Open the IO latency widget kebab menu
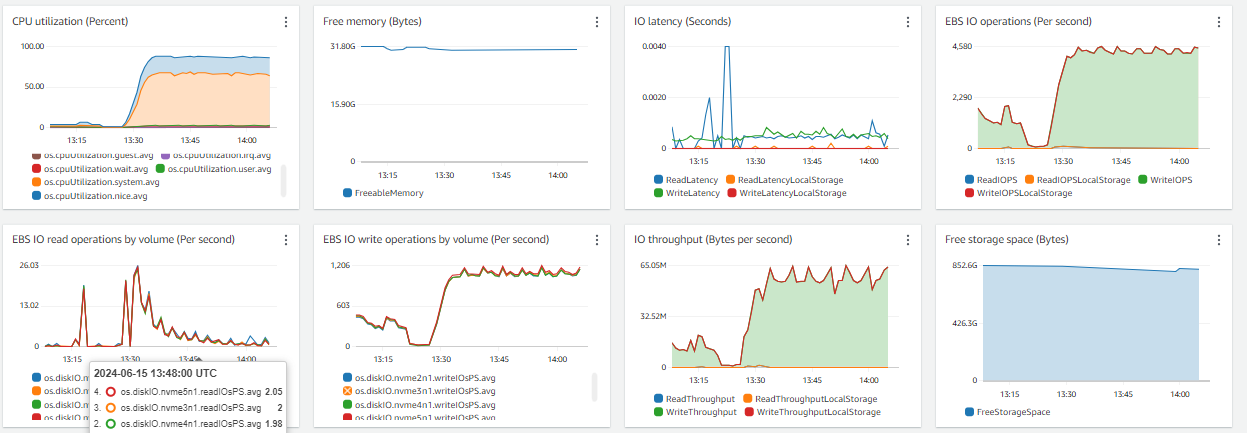The height and width of the screenshot is (433, 1247). click(x=908, y=22)
